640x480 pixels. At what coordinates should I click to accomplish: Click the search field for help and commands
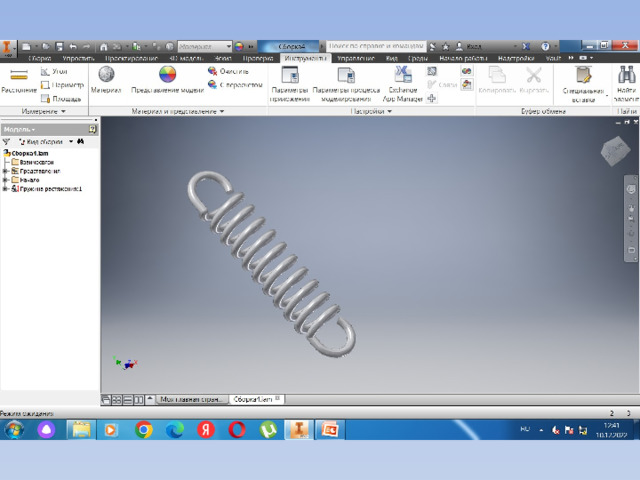(375, 46)
